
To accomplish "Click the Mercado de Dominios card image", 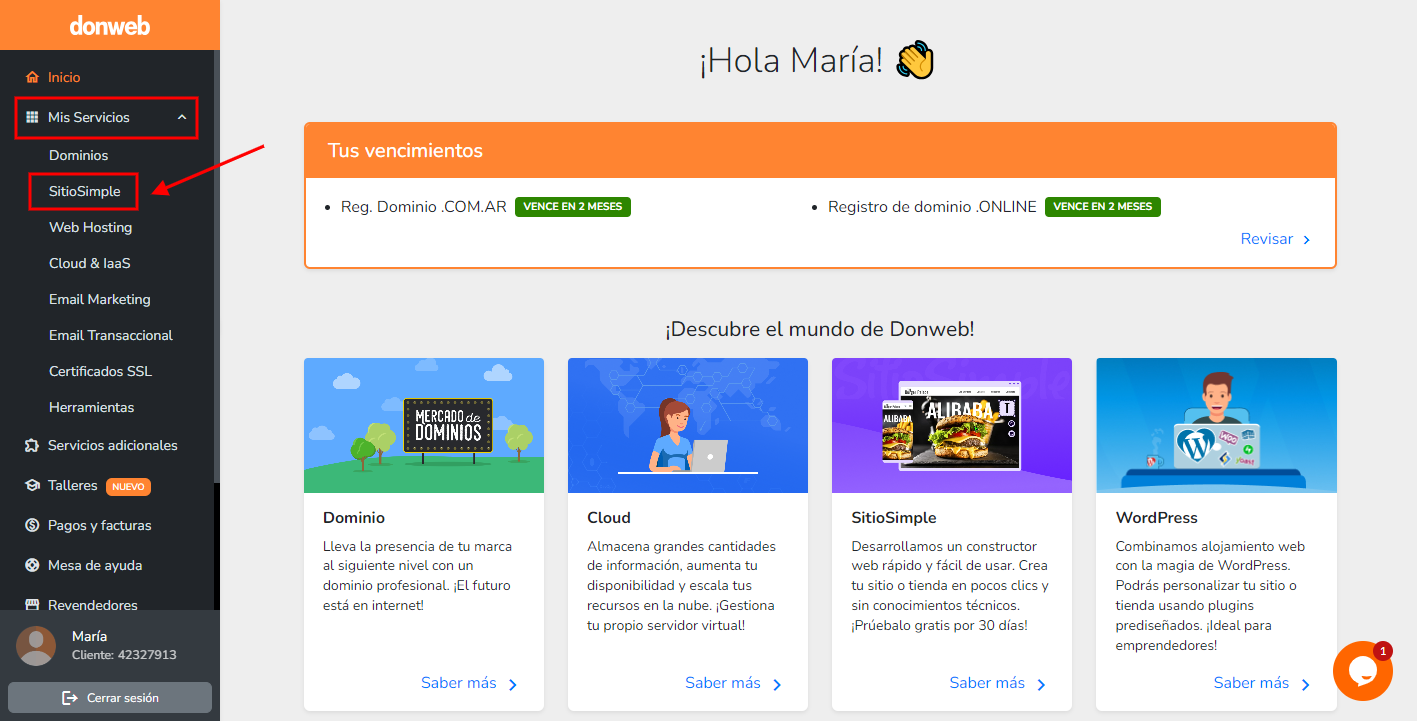I will point(424,426).
